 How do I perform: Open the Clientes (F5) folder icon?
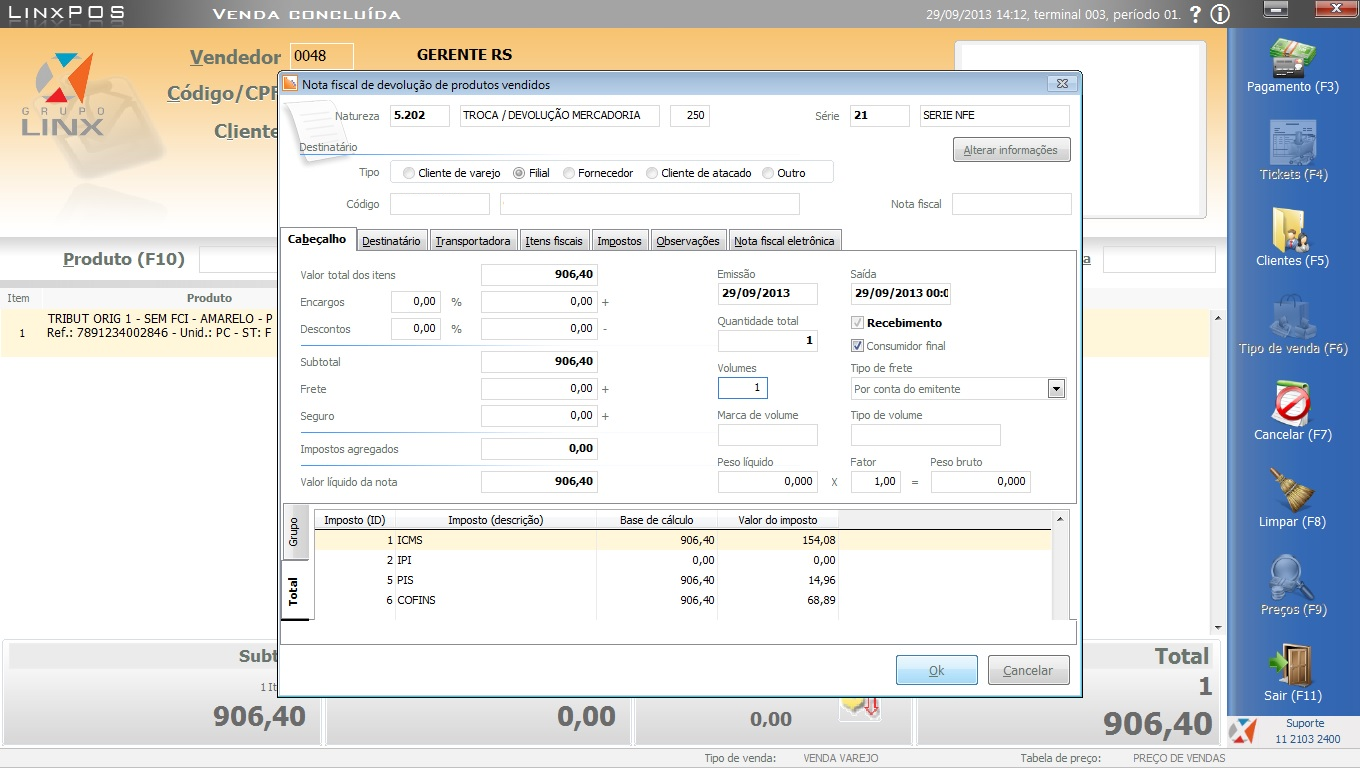point(1292,230)
